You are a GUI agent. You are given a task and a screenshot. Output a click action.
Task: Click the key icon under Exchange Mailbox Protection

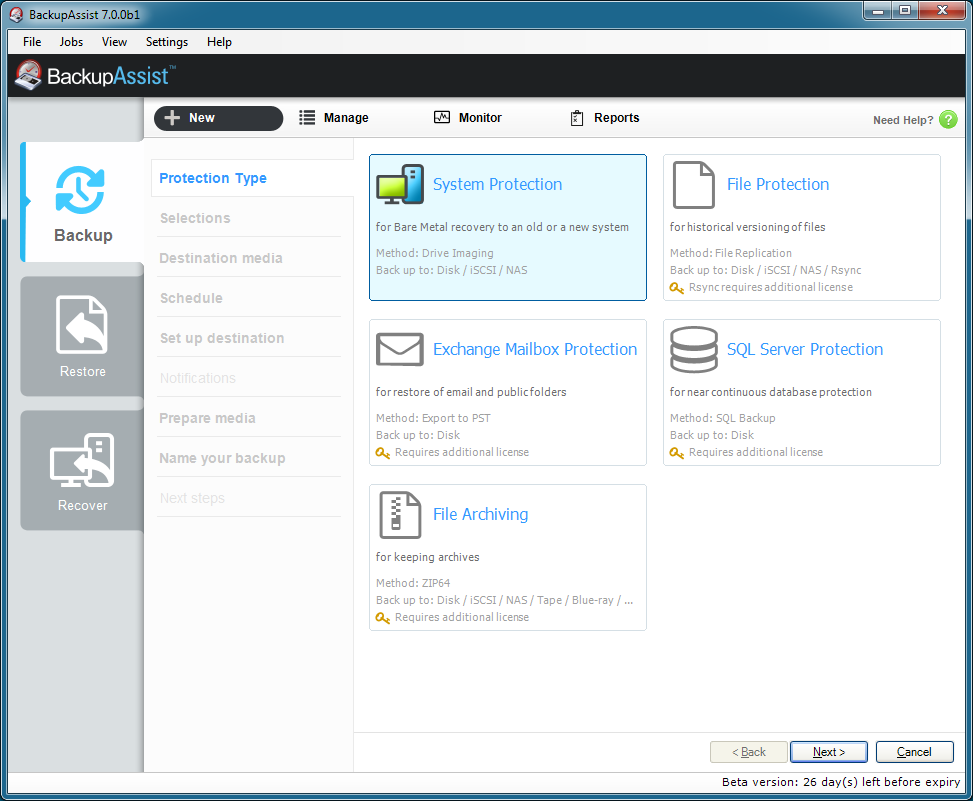[383, 453]
